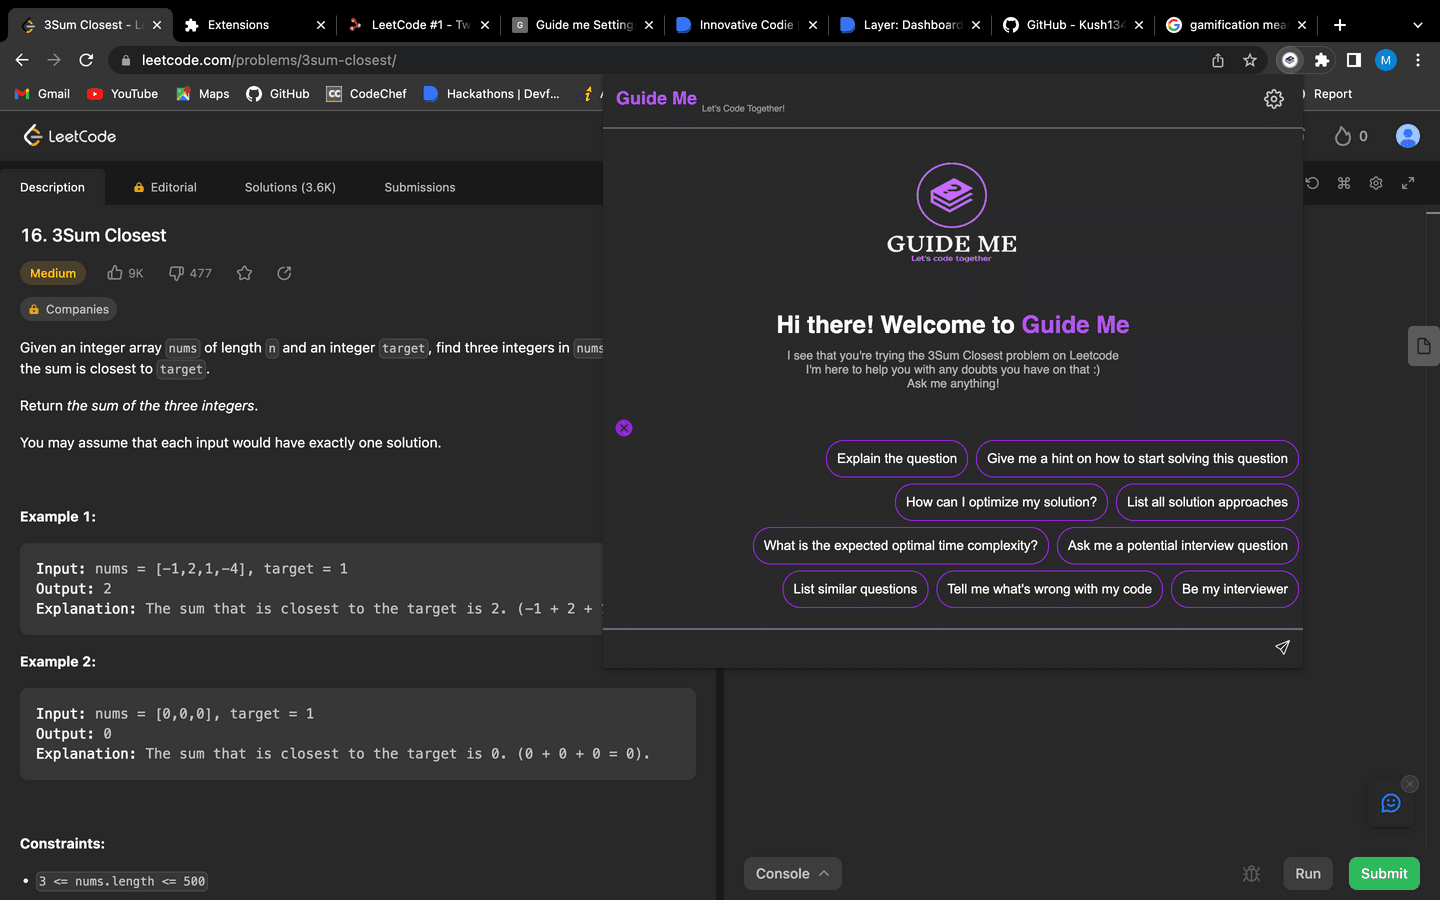Reset code with the revert icon
This screenshot has width=1440, height=900.
click(1312, 183)
